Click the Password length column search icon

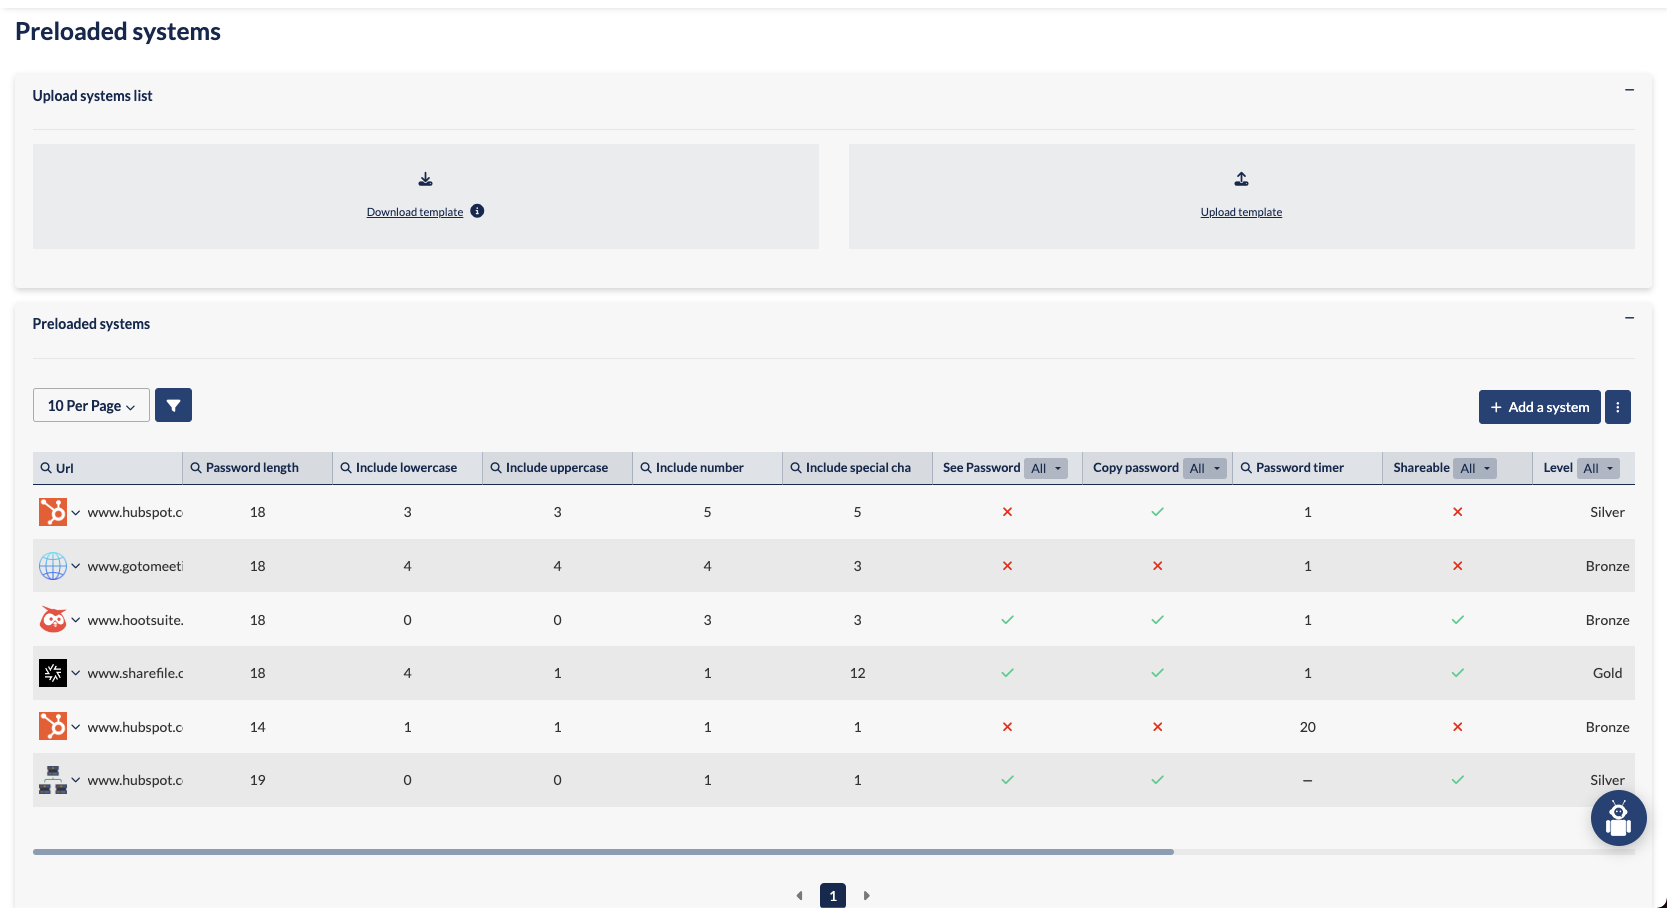tap(196, 468)
